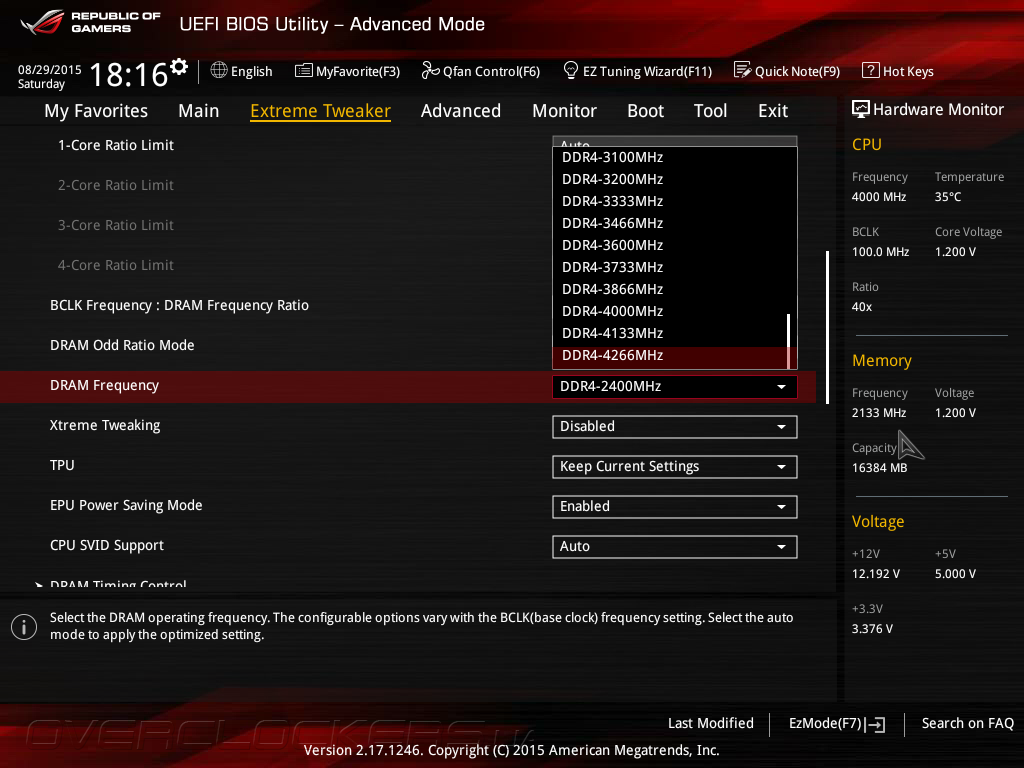The width and height of the screenshot is (1024, 768).
Task: Click +12V reading 12.192 V
Action: tap(875, 574)
